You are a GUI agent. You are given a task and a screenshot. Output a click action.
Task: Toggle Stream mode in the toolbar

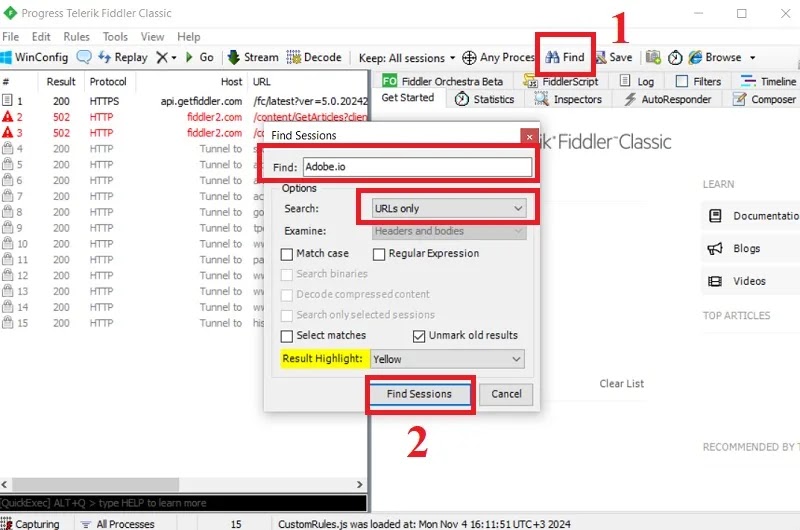pos(253,57)
